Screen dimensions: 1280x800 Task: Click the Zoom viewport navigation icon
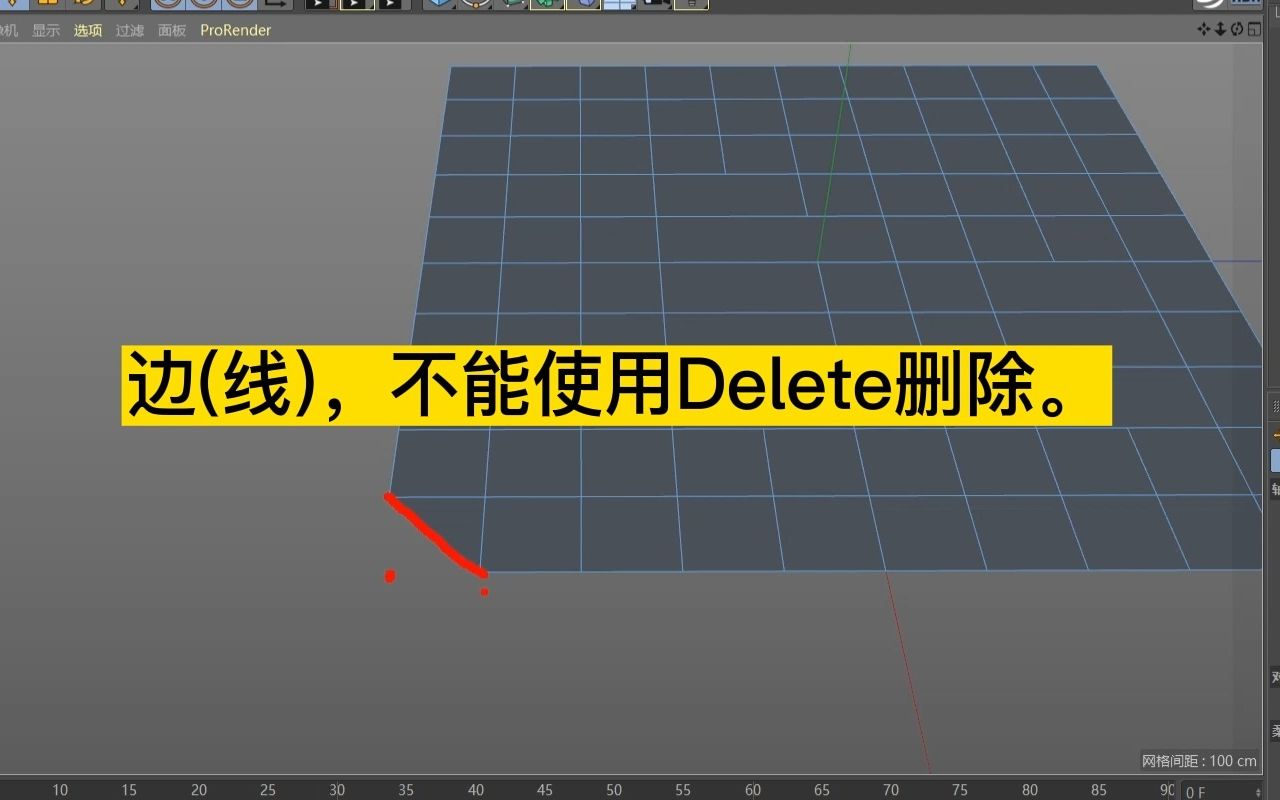point(1221,29)
